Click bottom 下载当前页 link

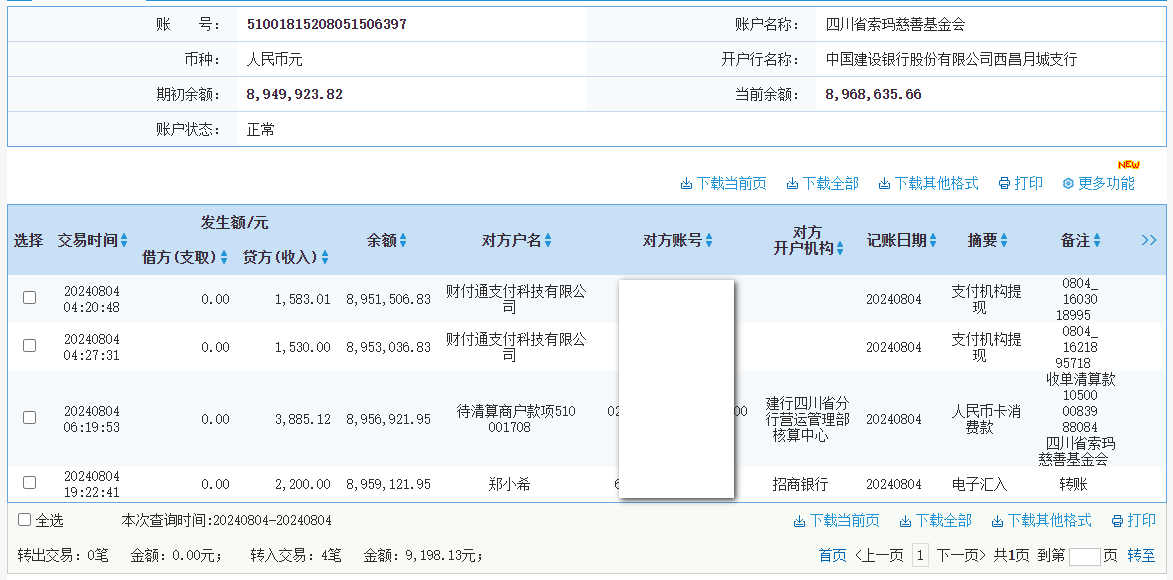[x=836, y=520]
